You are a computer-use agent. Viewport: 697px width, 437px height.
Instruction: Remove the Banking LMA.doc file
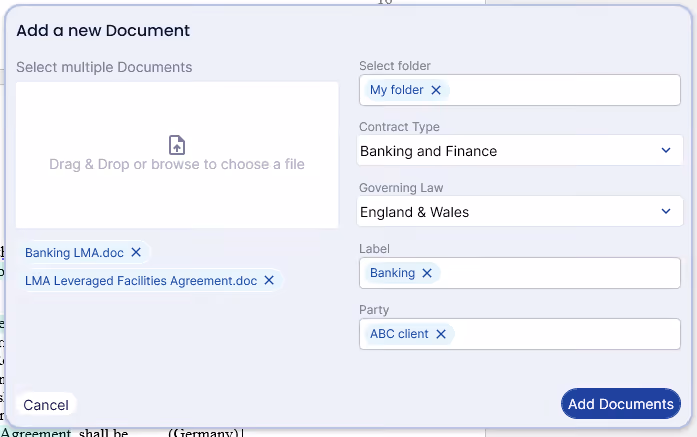click(x=136, y=252)
